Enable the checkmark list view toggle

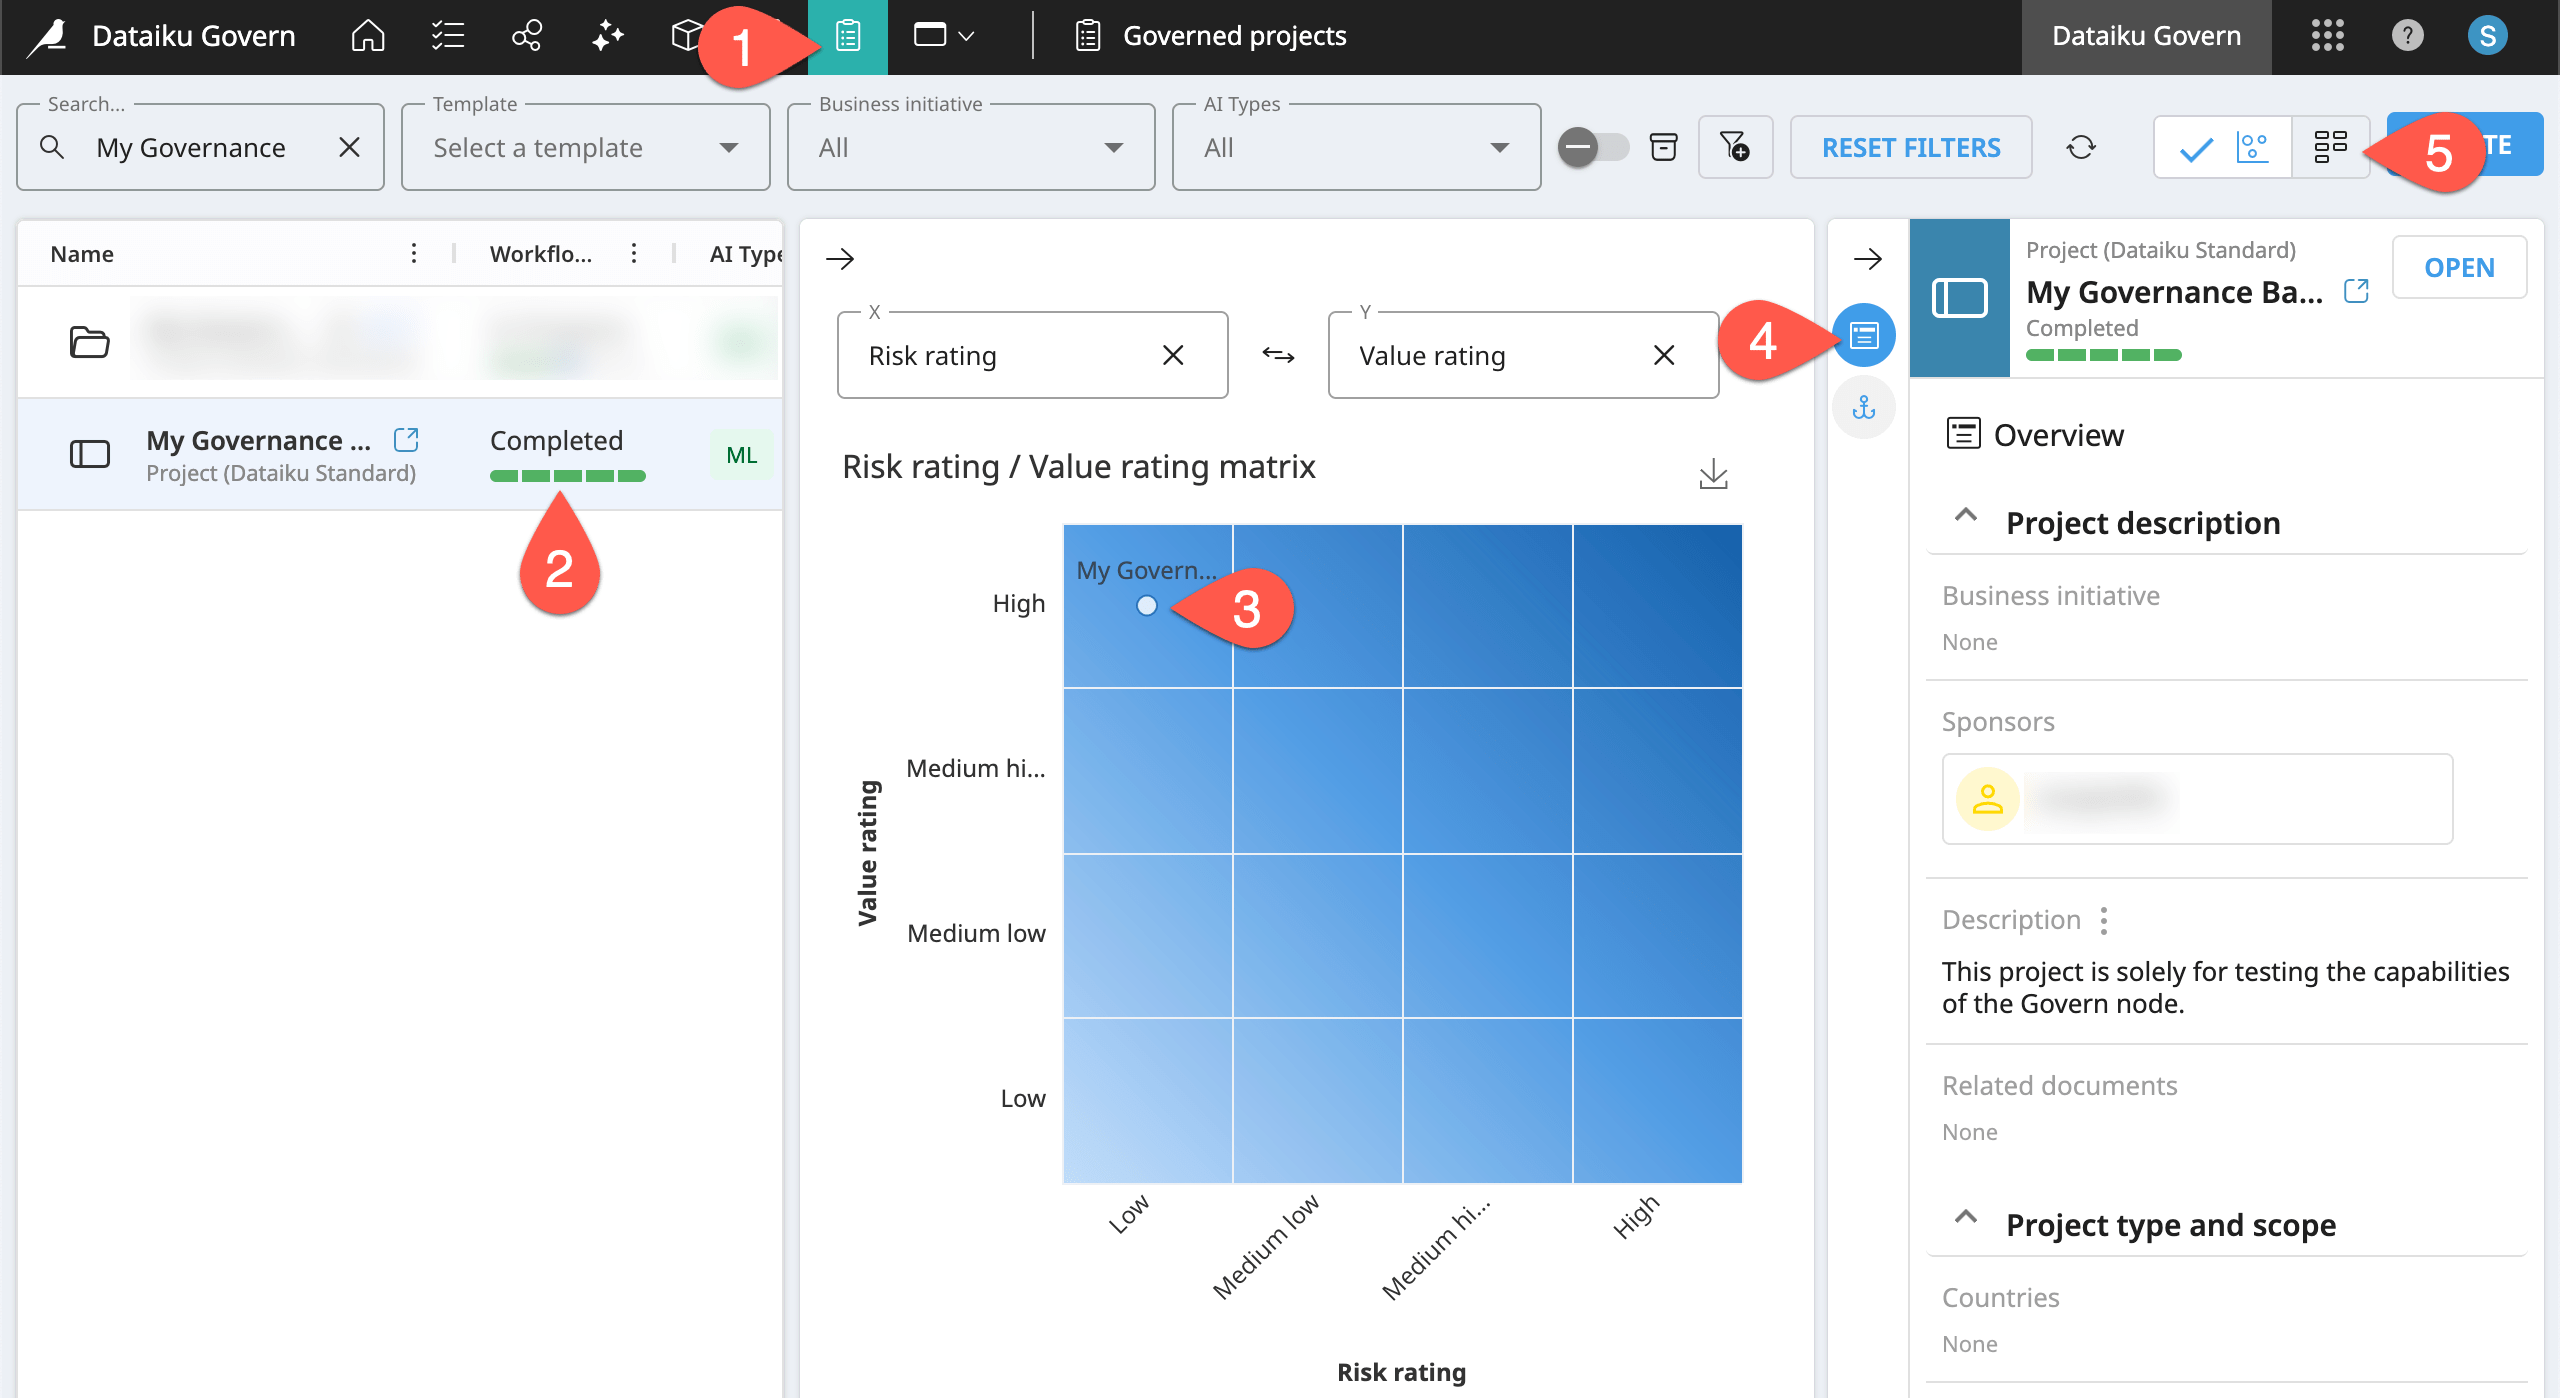pyautogui.click(x=2196, y=147)
